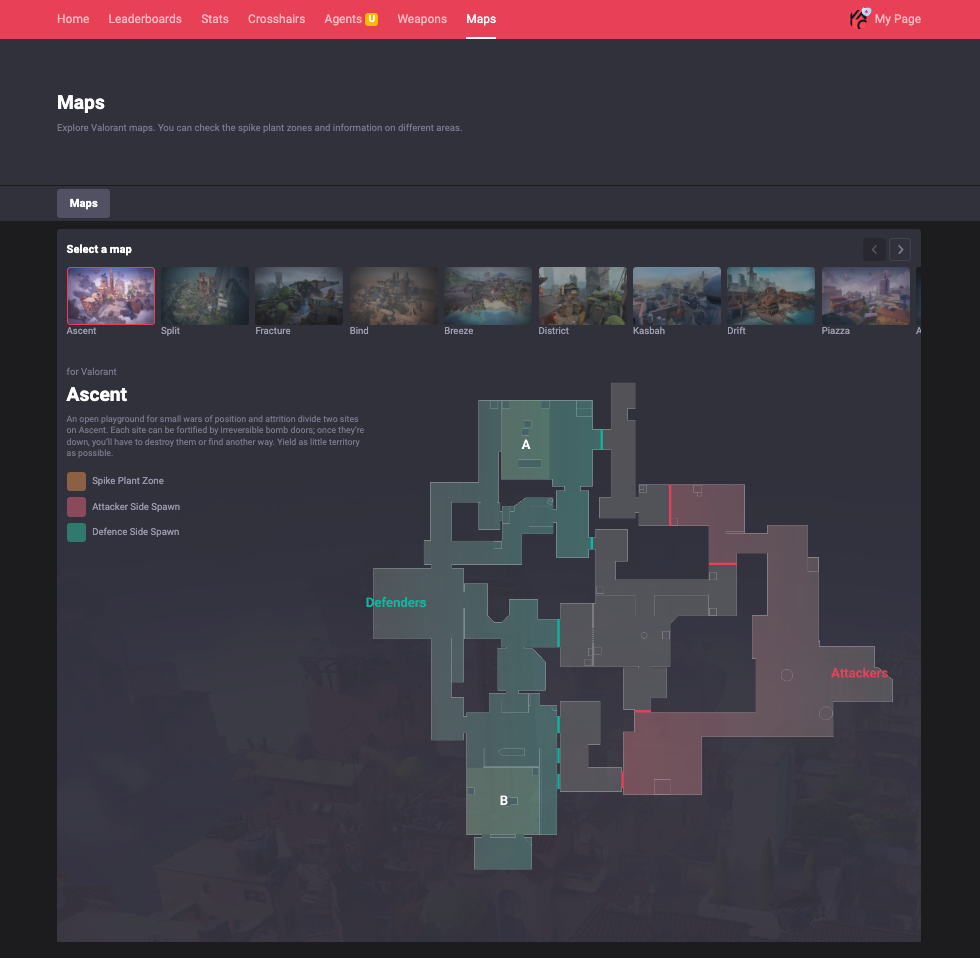Show next maps with right chevron
The width and height of the screenshot is (980, 958).
[900, 249]
